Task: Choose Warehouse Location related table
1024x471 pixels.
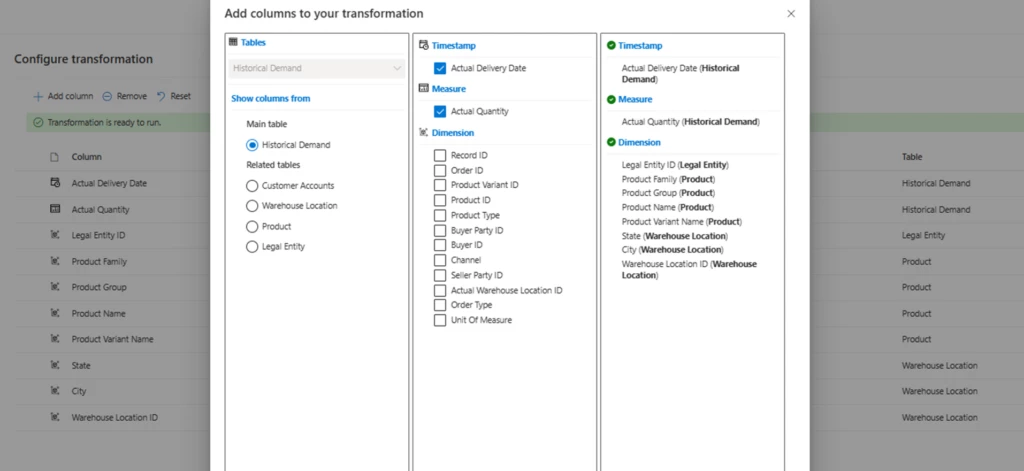Action: pyautogui.click(x=252, y=206)
